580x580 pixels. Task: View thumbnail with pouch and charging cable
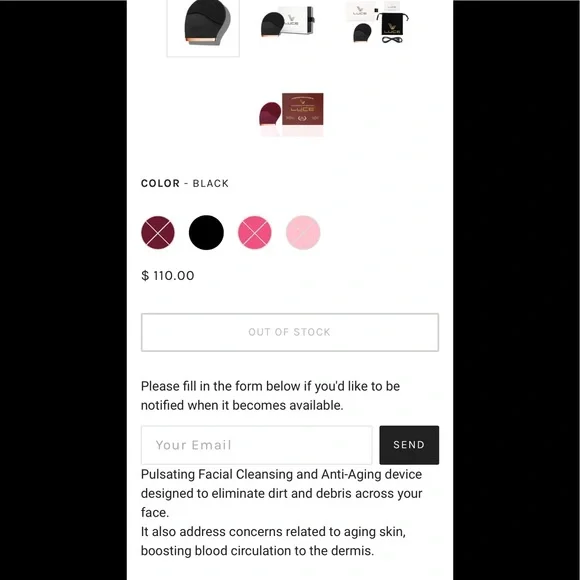[377, 22]
